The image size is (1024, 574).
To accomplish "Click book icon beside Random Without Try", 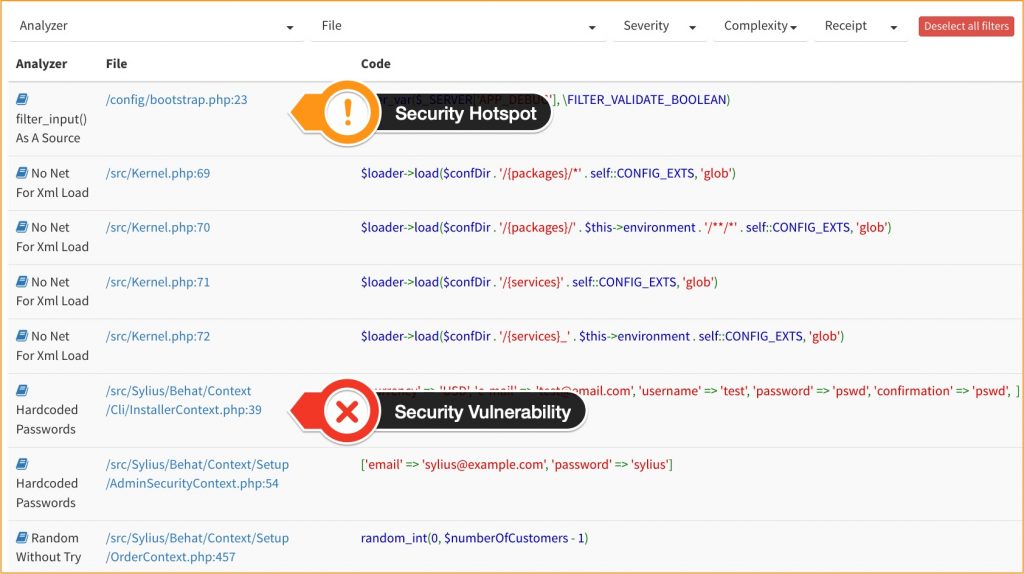I will [22, 538].
